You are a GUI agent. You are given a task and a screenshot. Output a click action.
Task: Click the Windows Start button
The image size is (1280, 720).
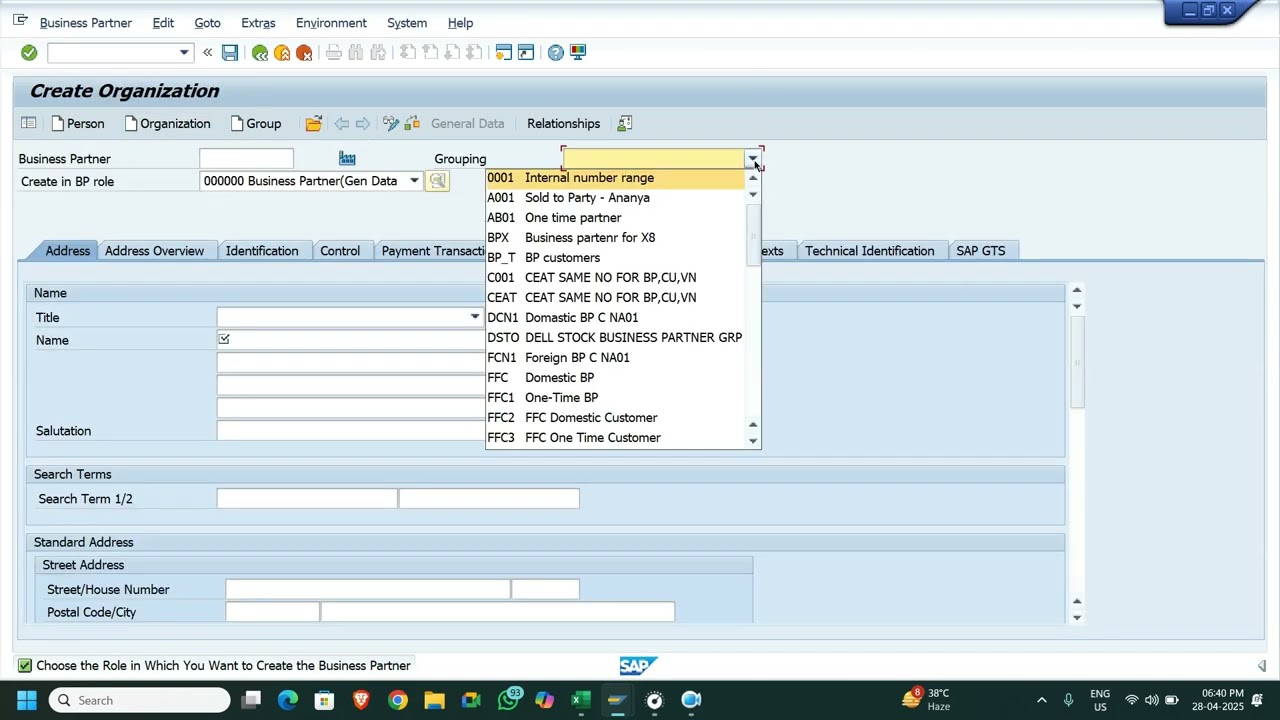[x=27, y=700]
